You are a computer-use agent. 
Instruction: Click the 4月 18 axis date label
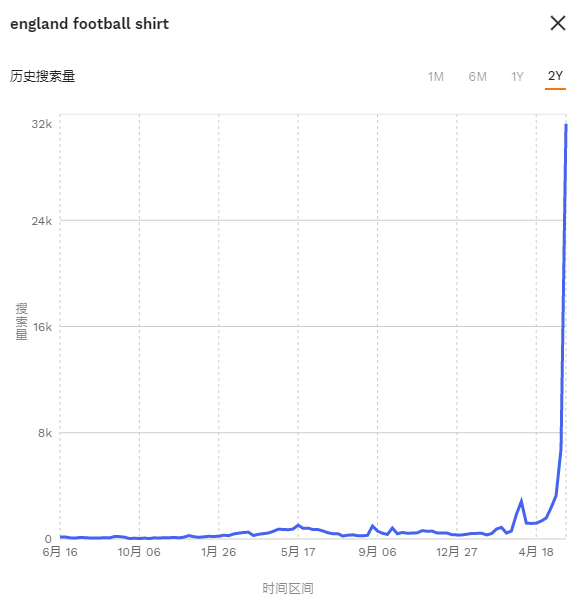[x=536, y=552]
